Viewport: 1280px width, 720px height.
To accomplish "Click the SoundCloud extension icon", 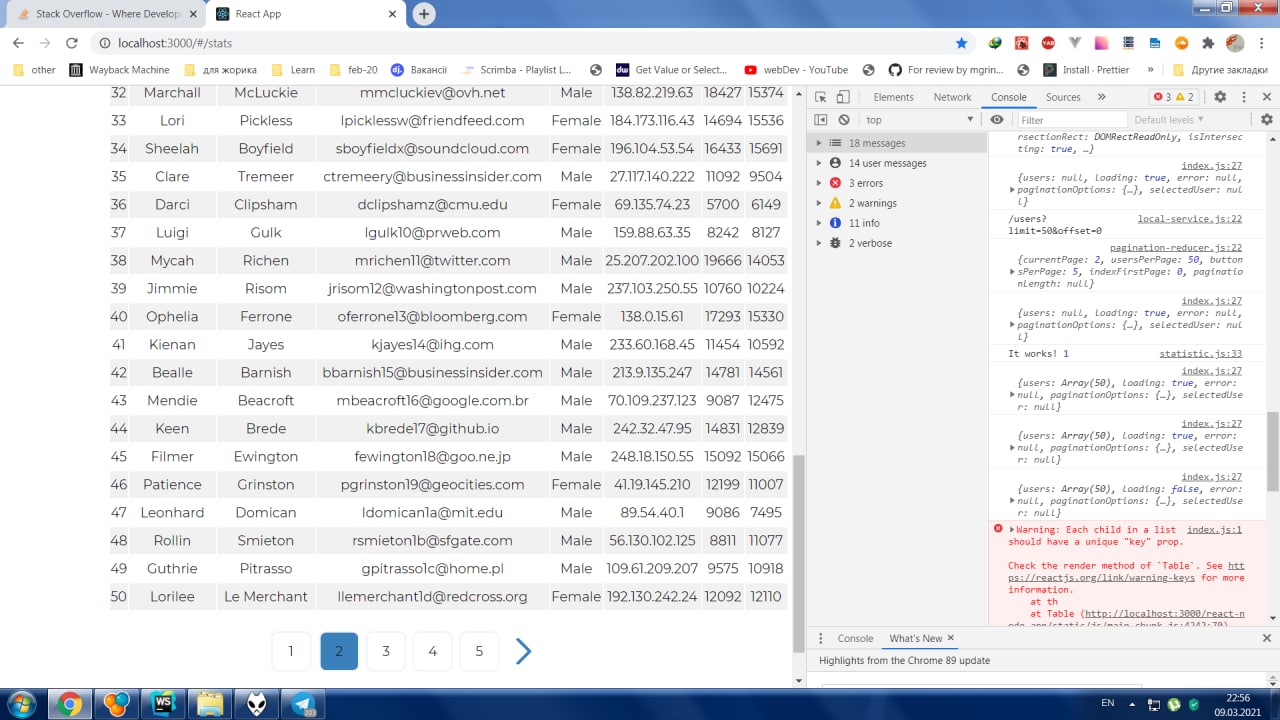I will tap(1182, 43).
